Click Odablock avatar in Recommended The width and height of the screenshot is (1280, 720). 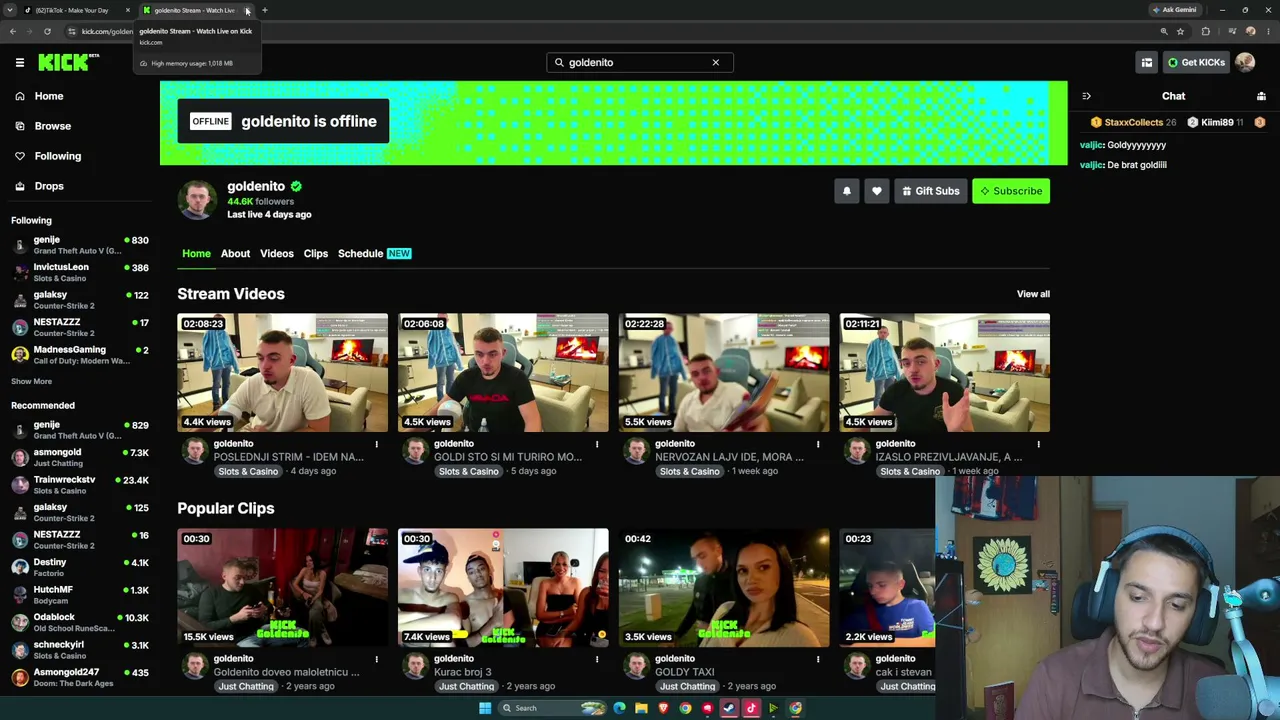[20, 622]
